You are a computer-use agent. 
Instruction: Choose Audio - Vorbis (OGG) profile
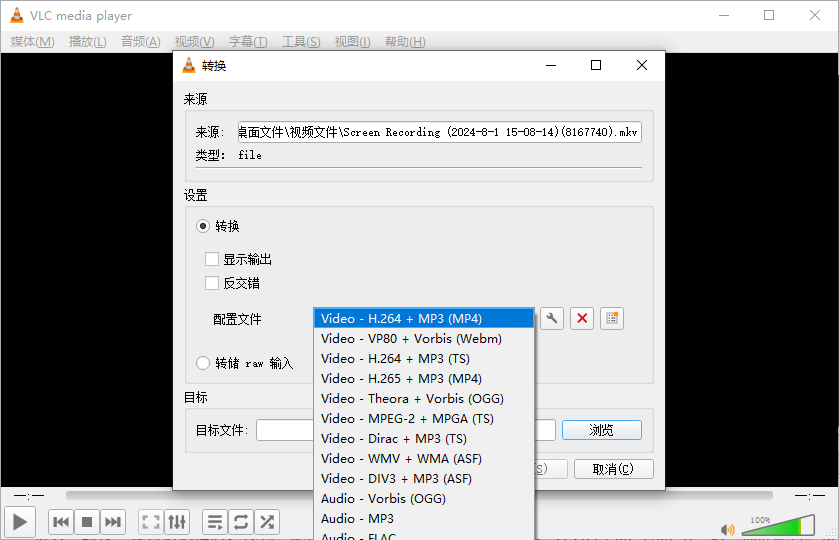(x=424, y=498)
